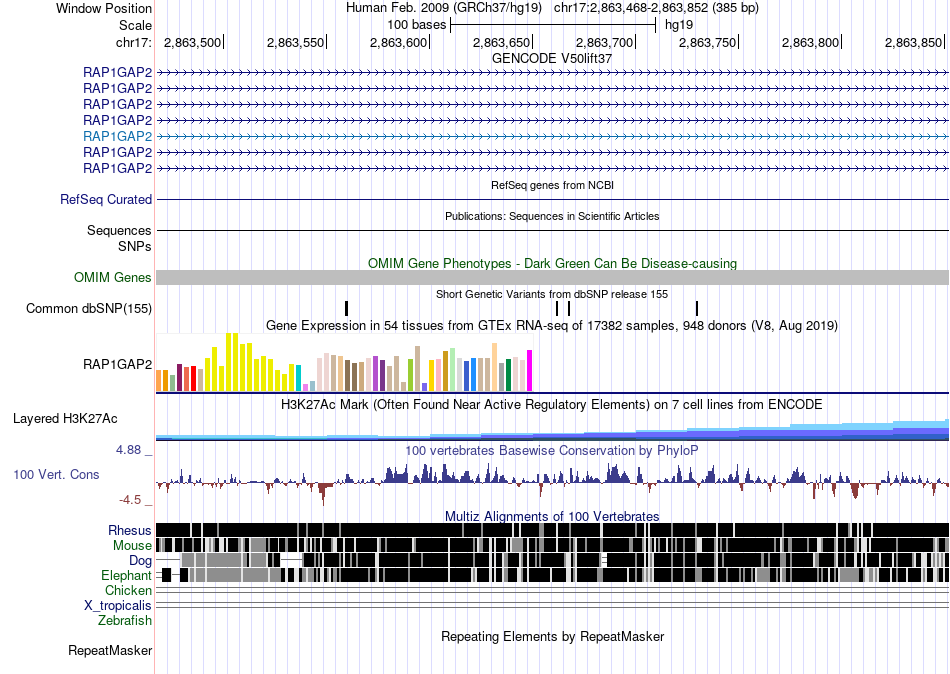Select the RAP1GAP2 label beside GTEx chart
Viewport: 950px width, 674px height.
[118, 364]
